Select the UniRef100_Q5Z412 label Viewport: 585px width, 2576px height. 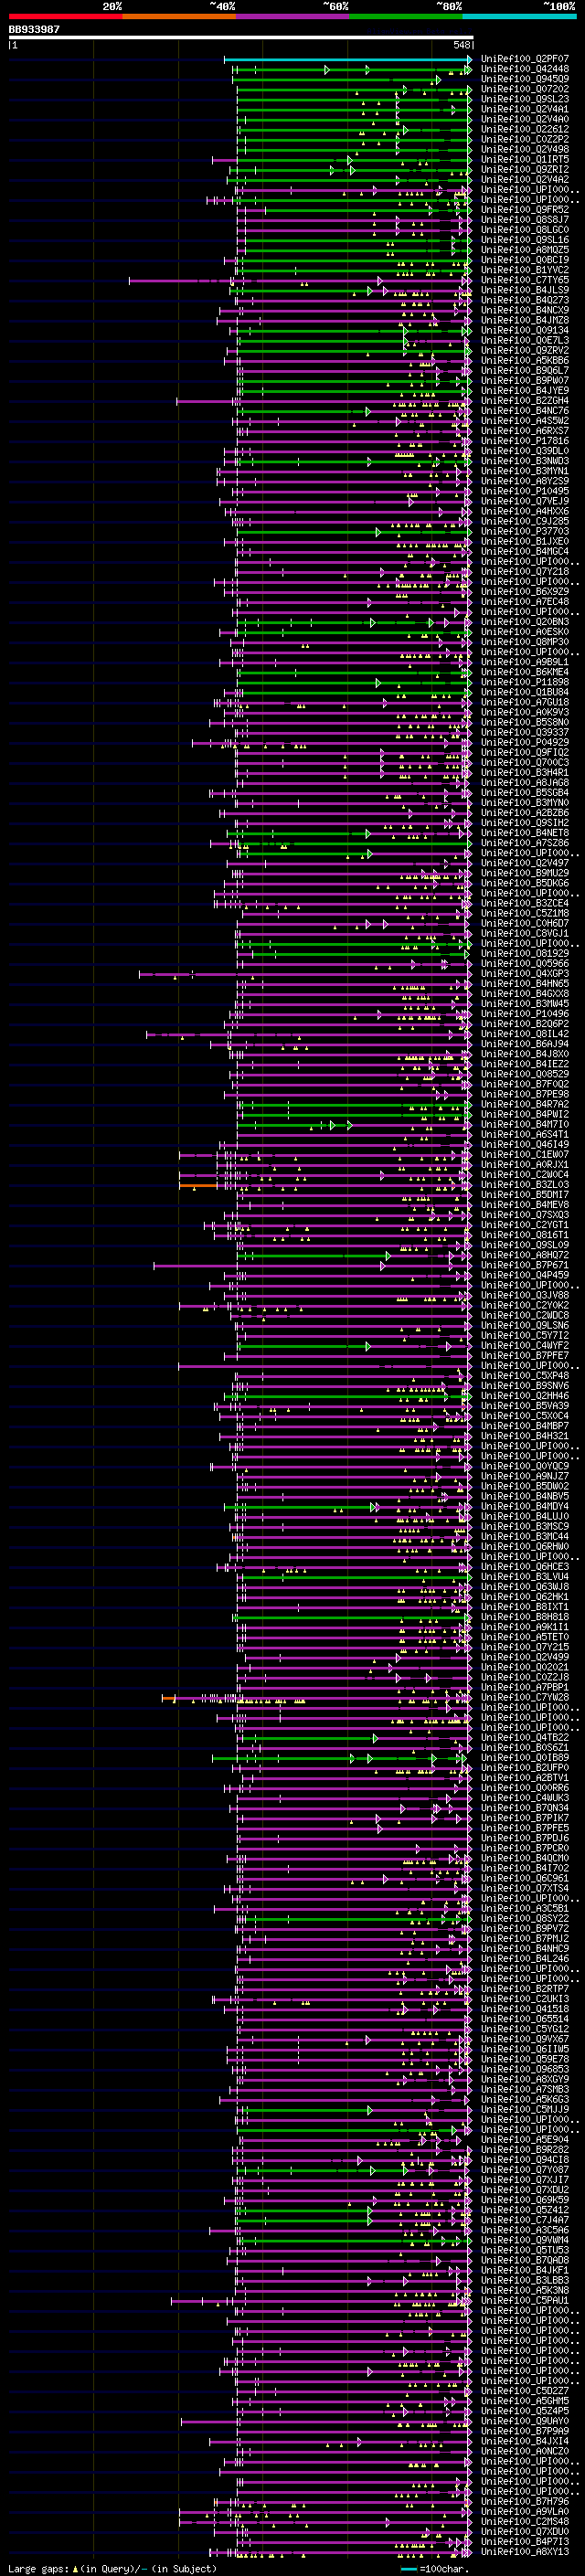click(525, 2210)
